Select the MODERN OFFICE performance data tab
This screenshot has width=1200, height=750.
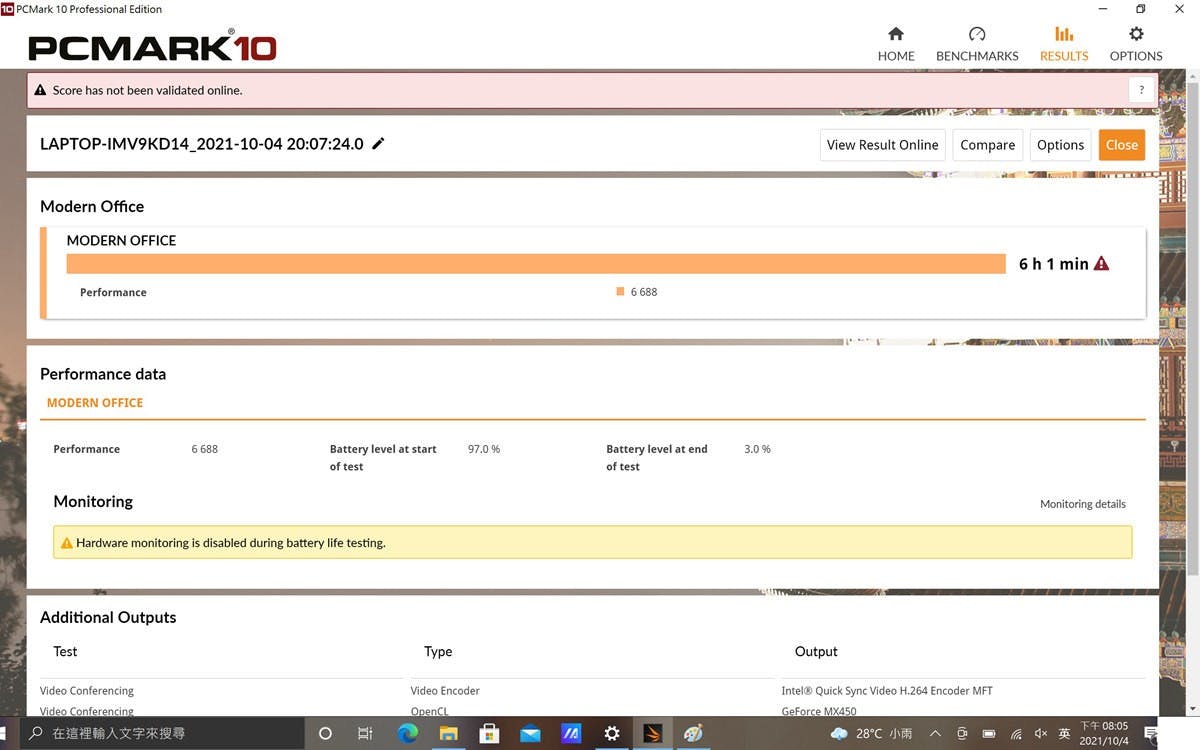(x=95, y=403)
